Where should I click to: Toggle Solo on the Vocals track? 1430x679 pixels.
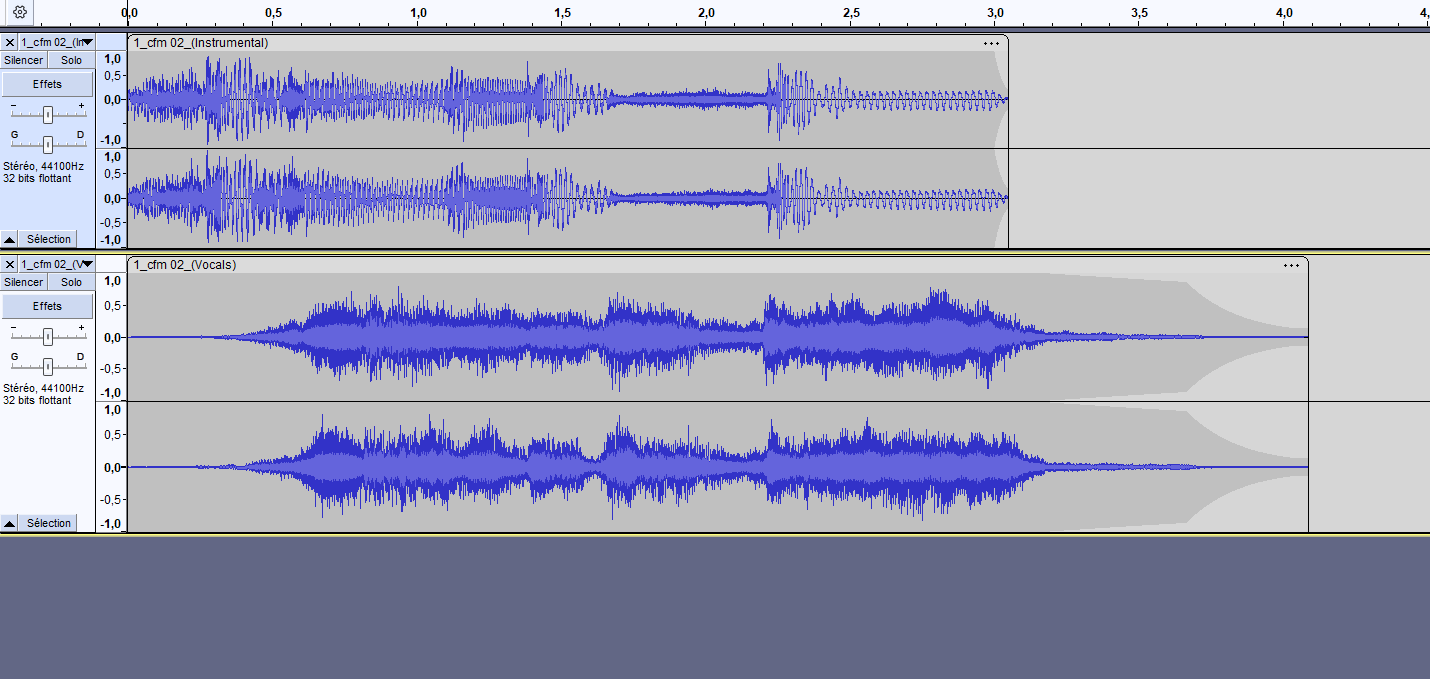tap(71, 282)
